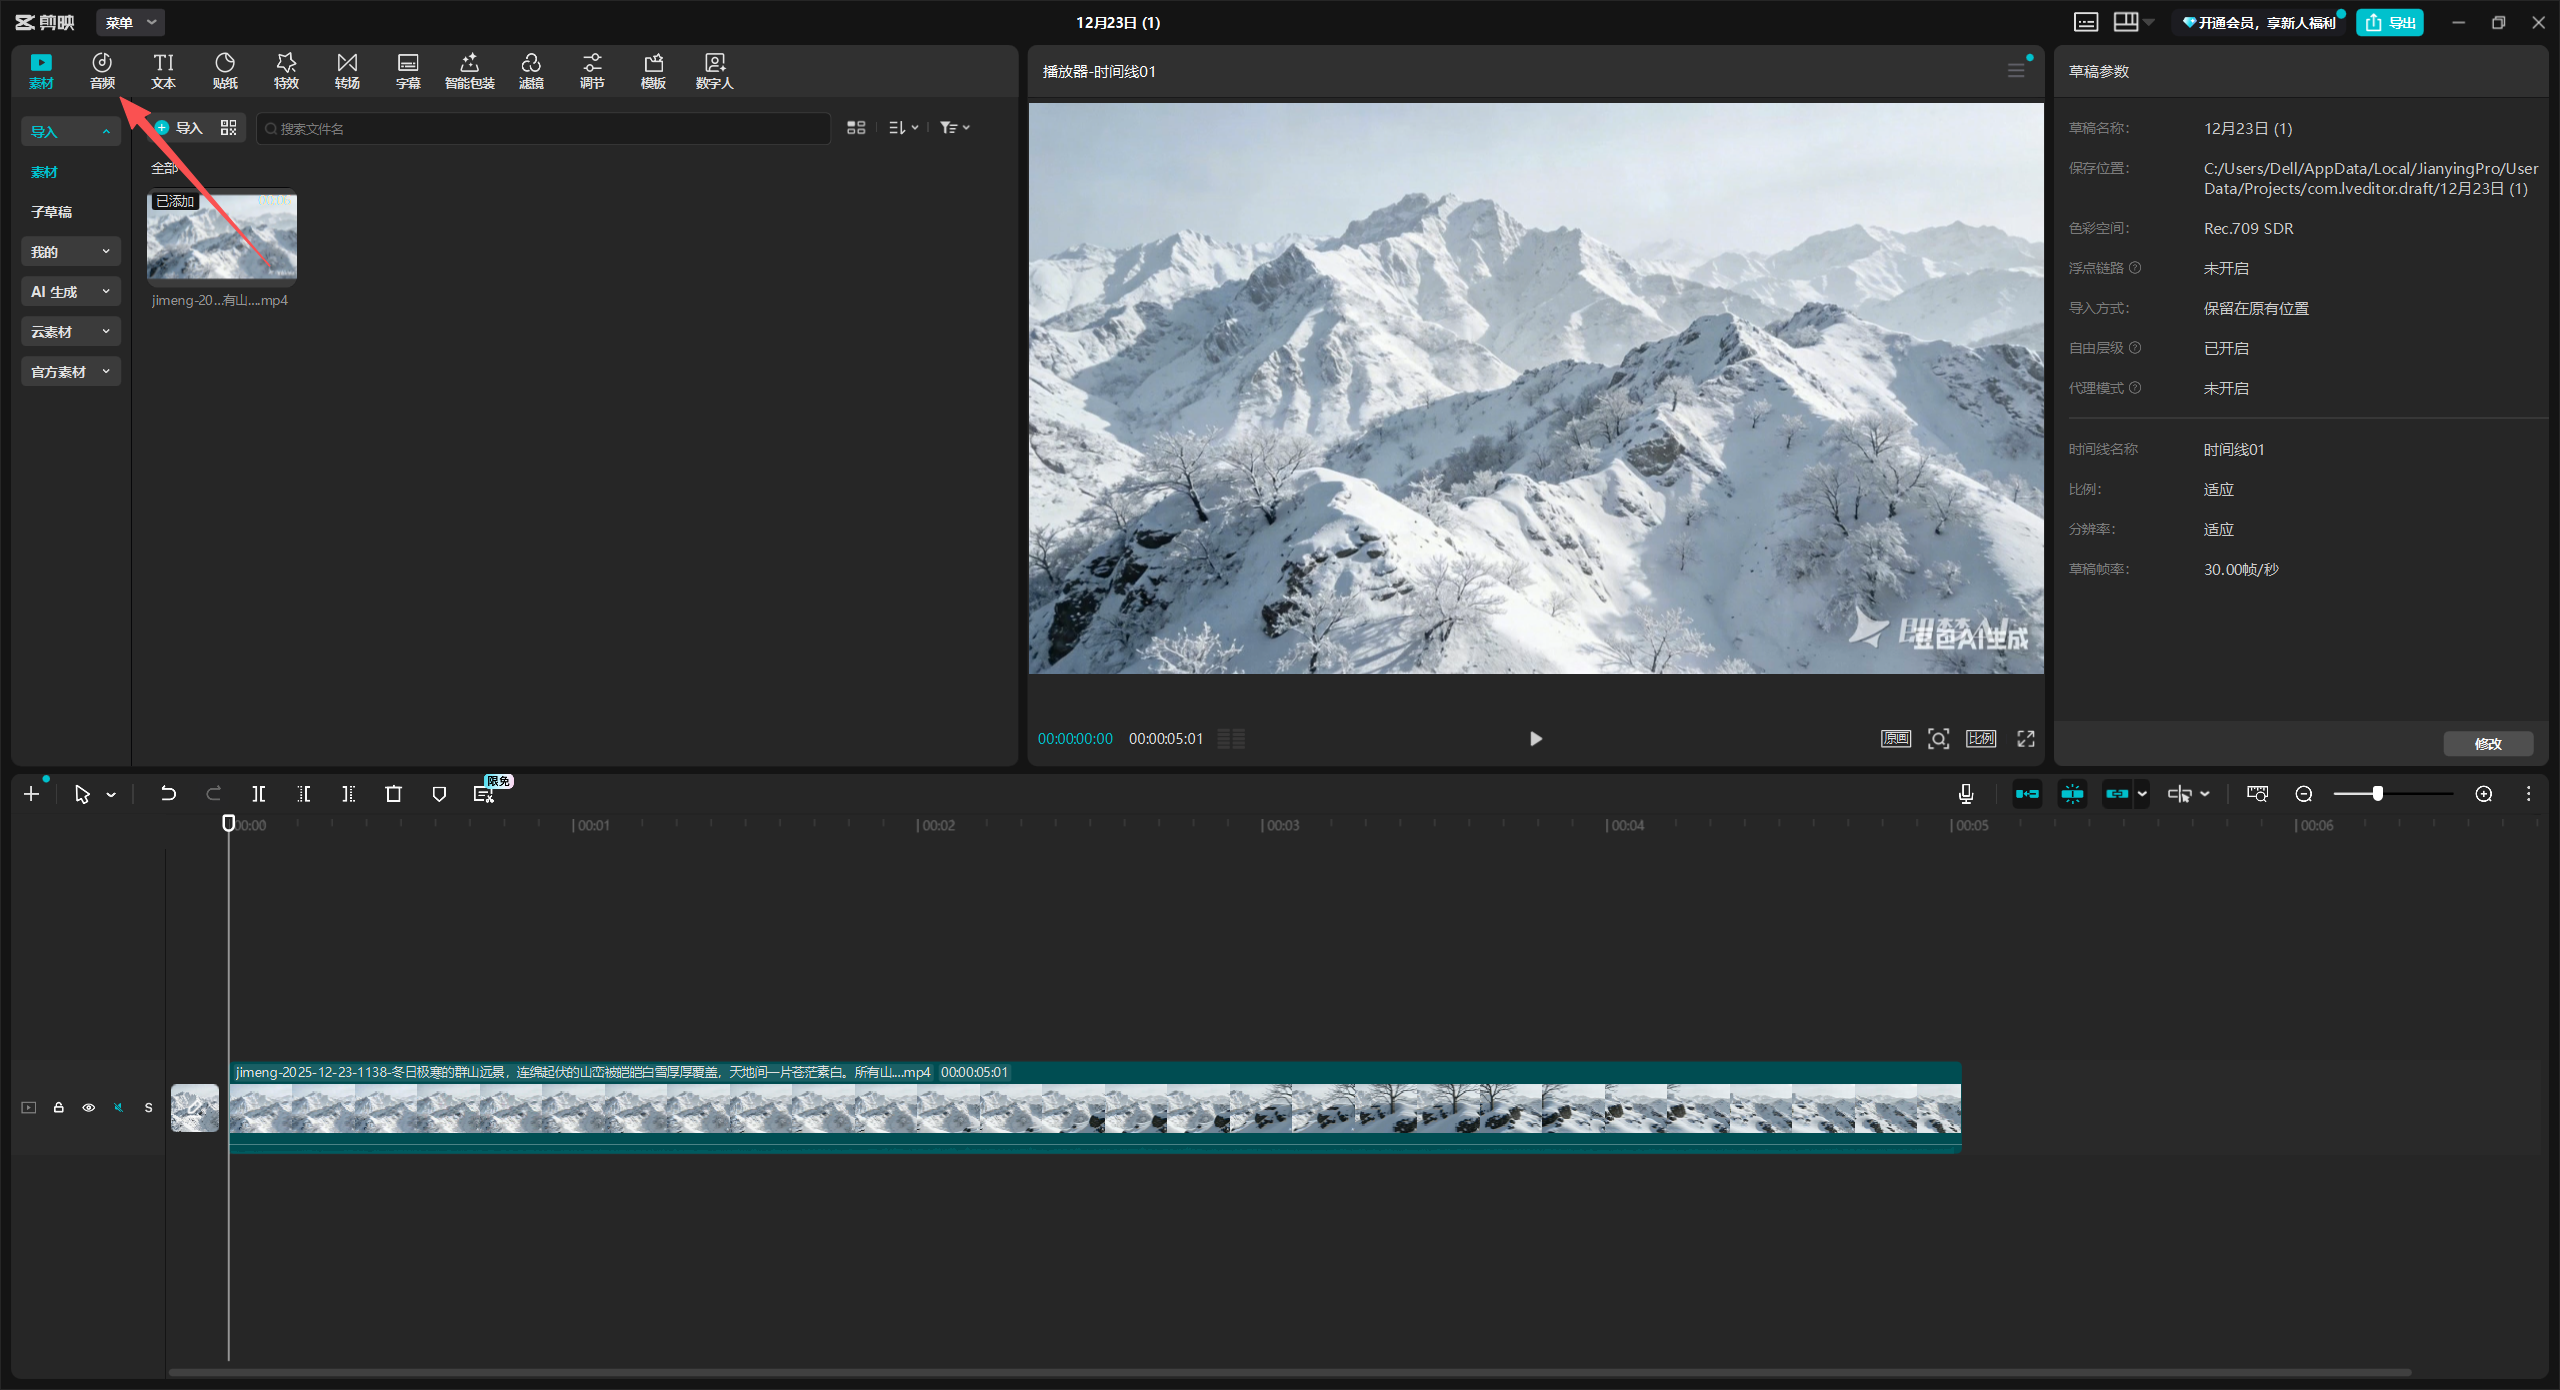The height and width of the screenshot is (1390, 2560).
Task: Expand the AI 生成 section
Action: coord(70,292)
